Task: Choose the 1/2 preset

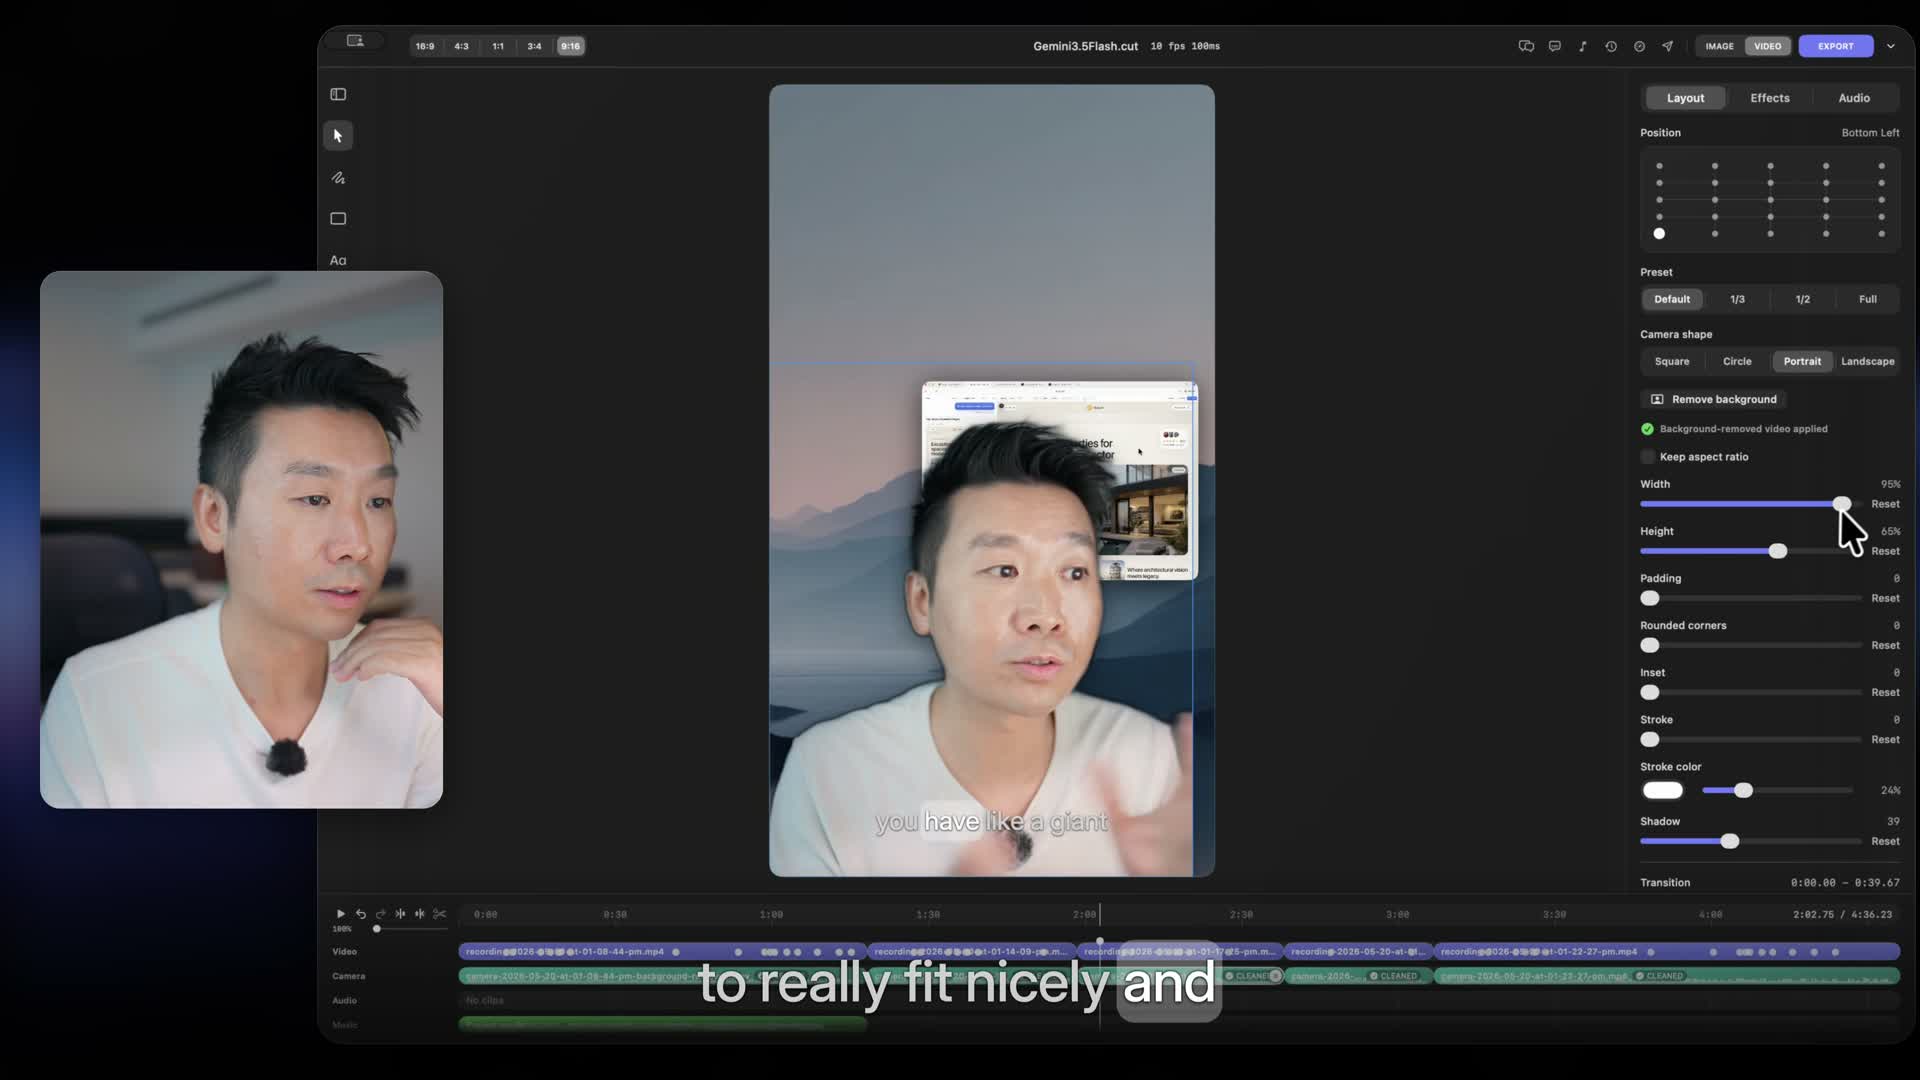Action: point(1802,299)
